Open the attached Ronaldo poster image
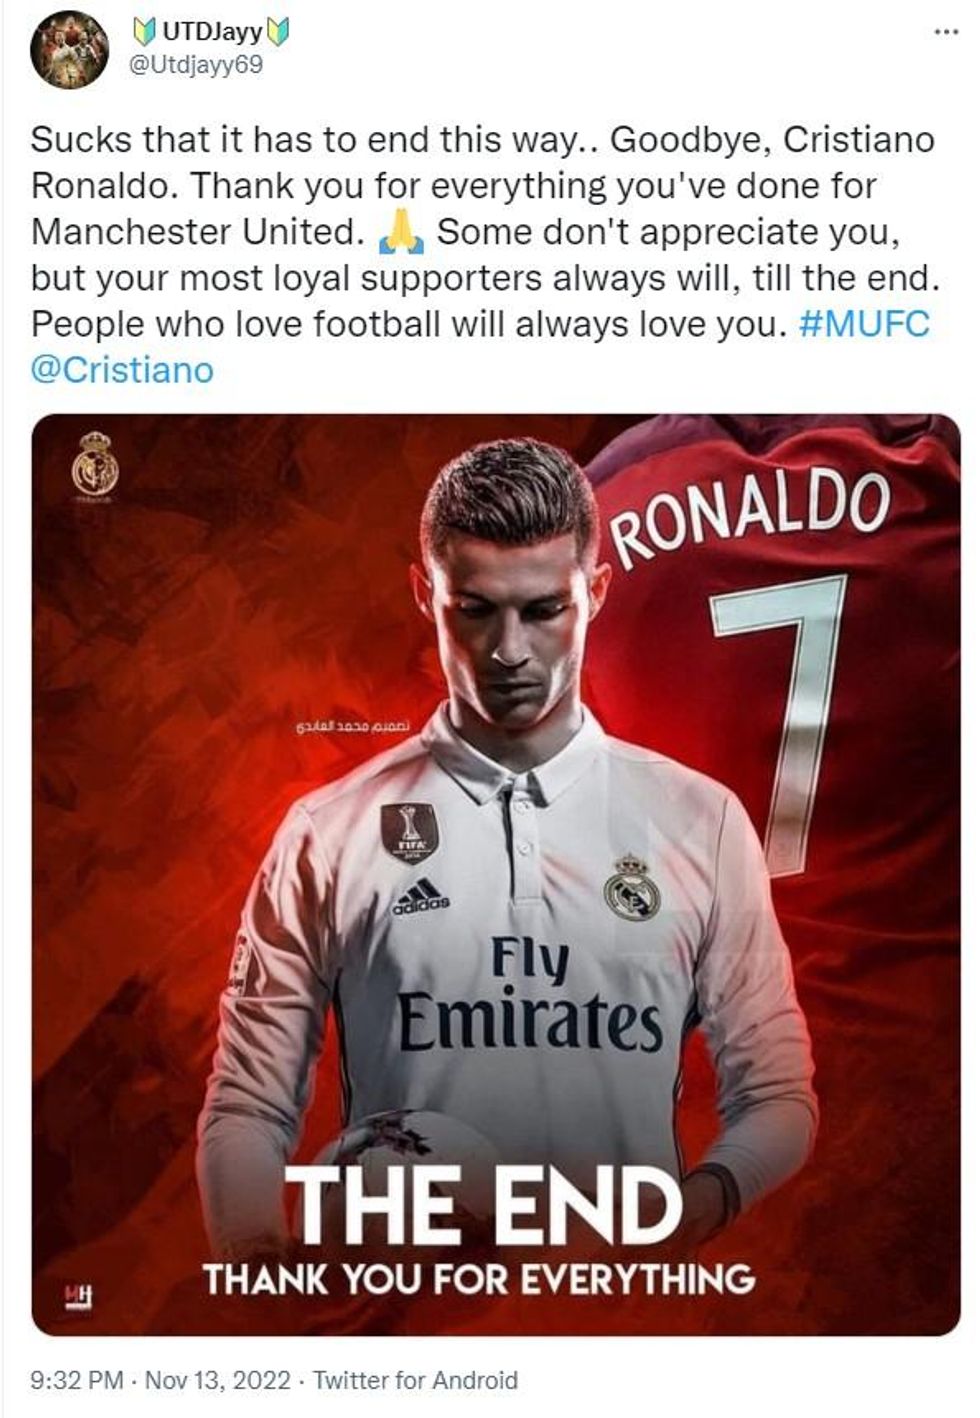980x1418 pixels. point(496,875)
